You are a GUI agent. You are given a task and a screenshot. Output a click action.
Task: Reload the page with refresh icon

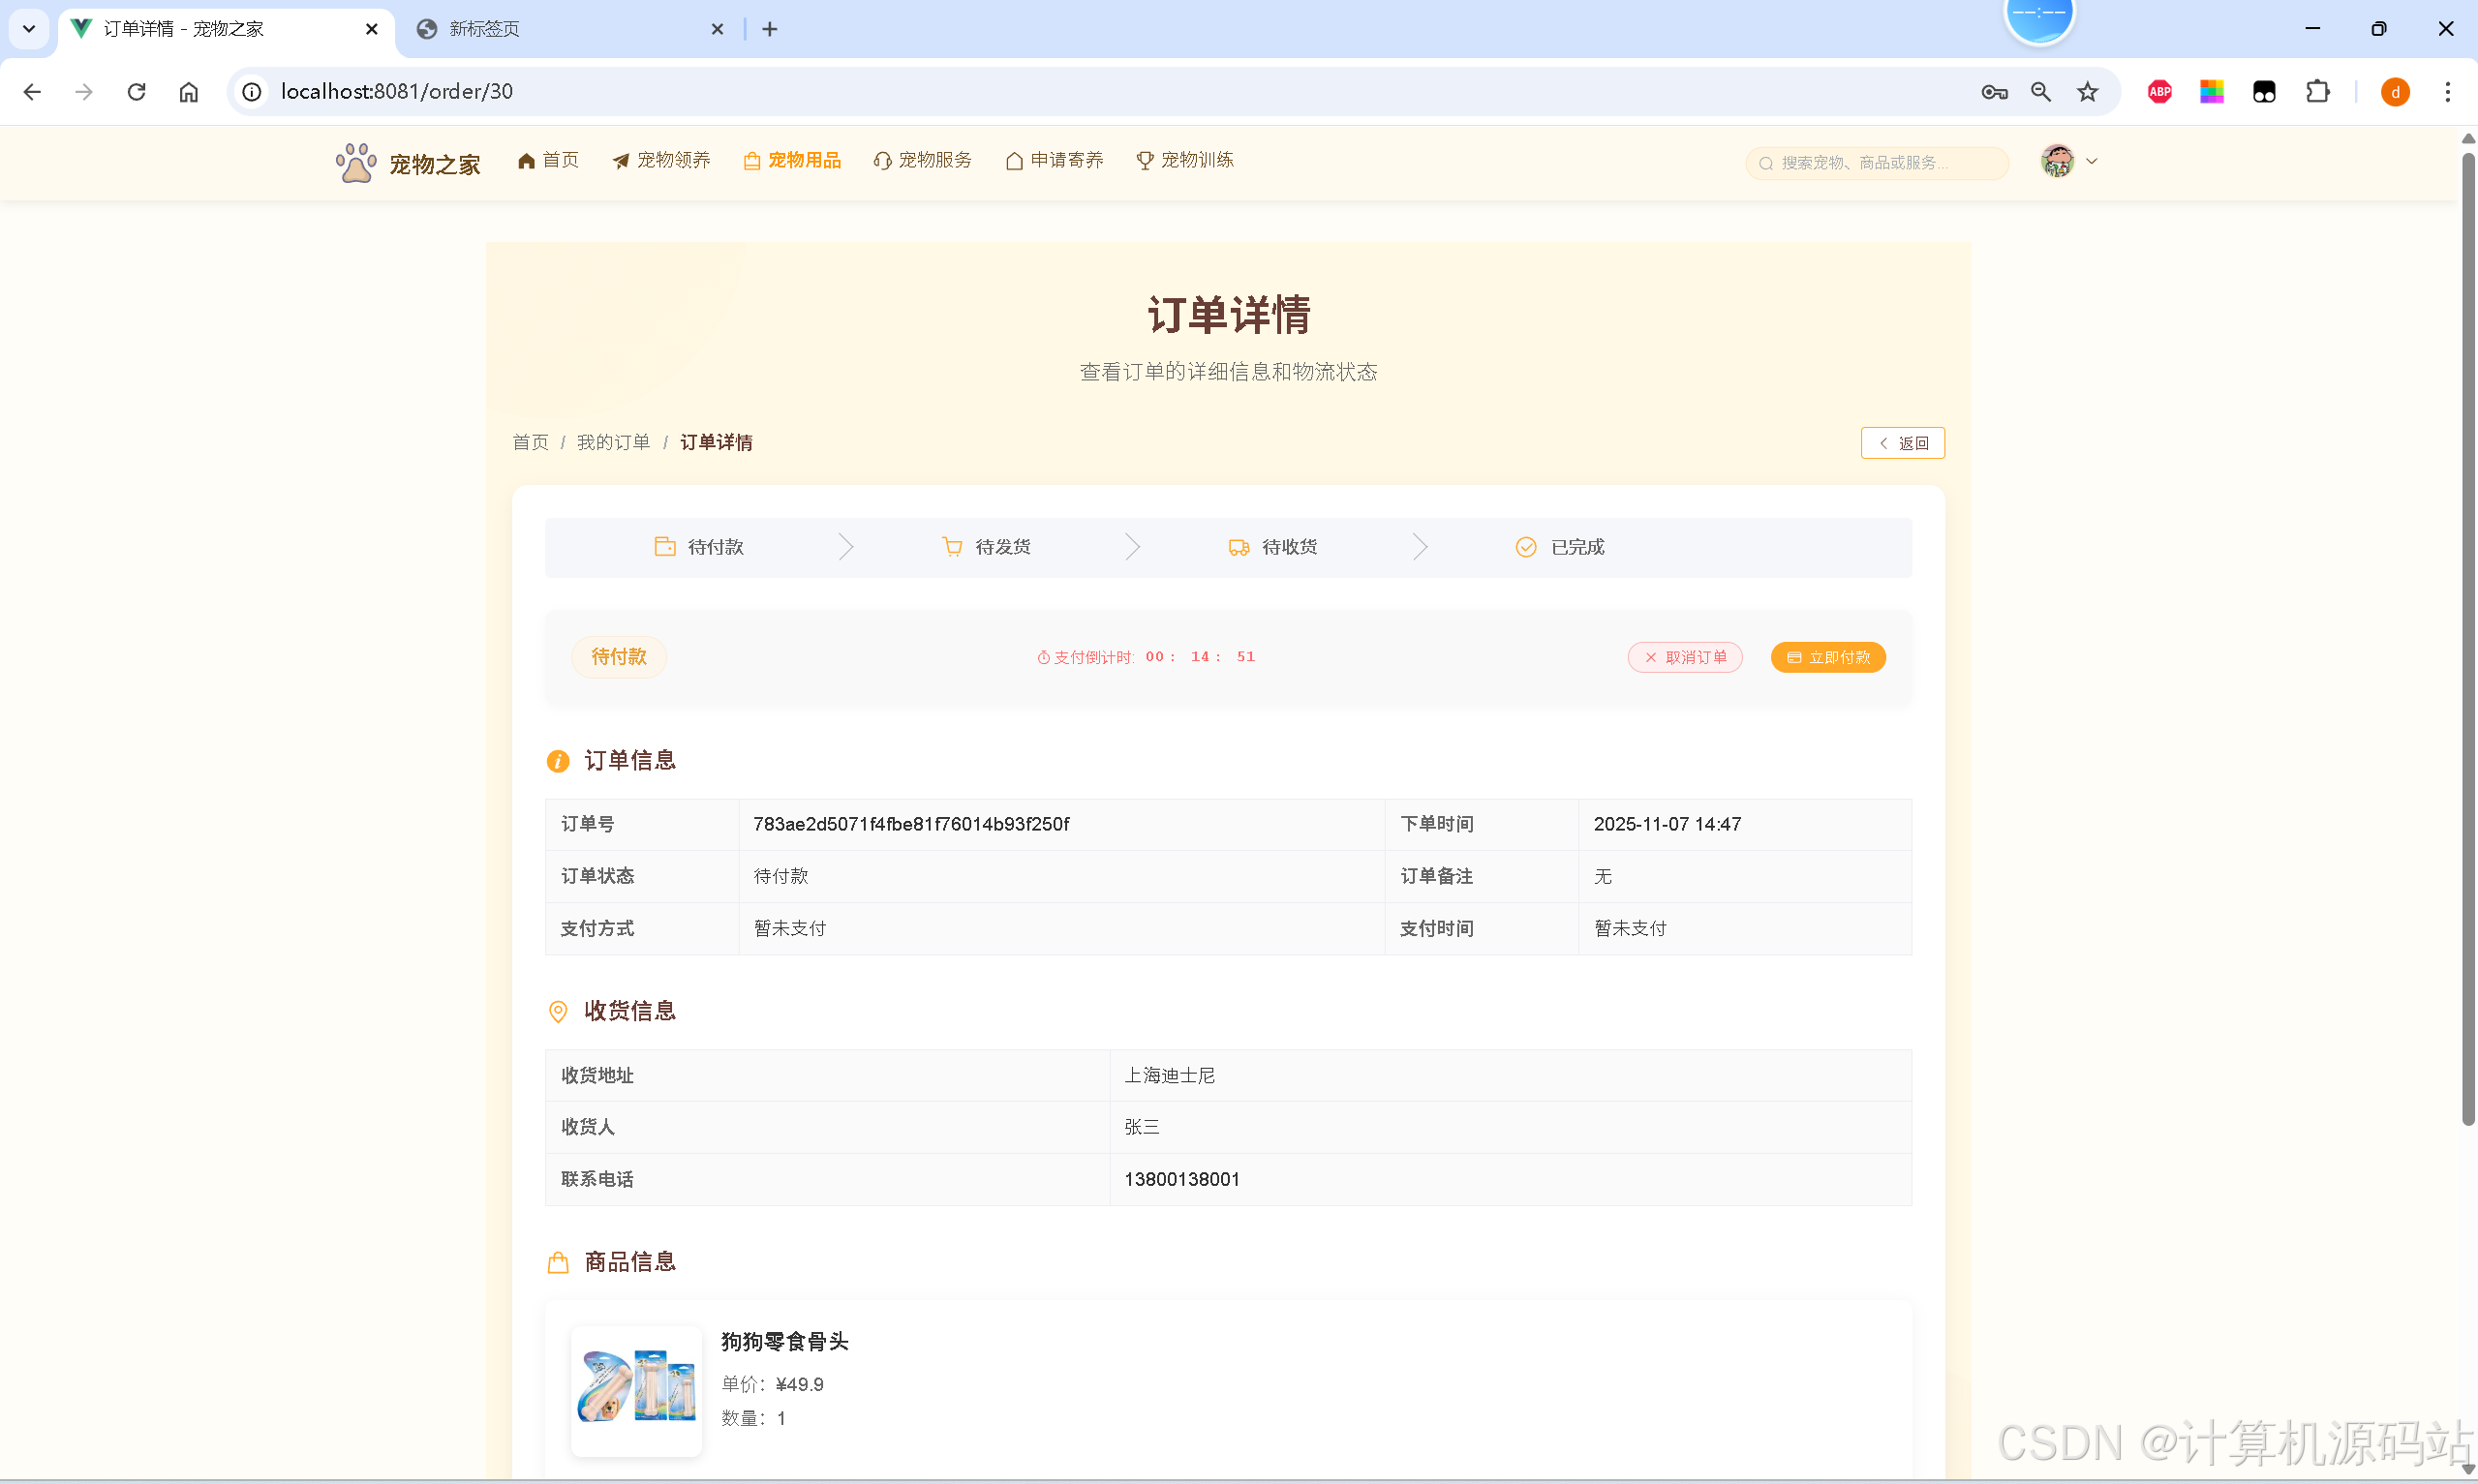pos(137,92)
